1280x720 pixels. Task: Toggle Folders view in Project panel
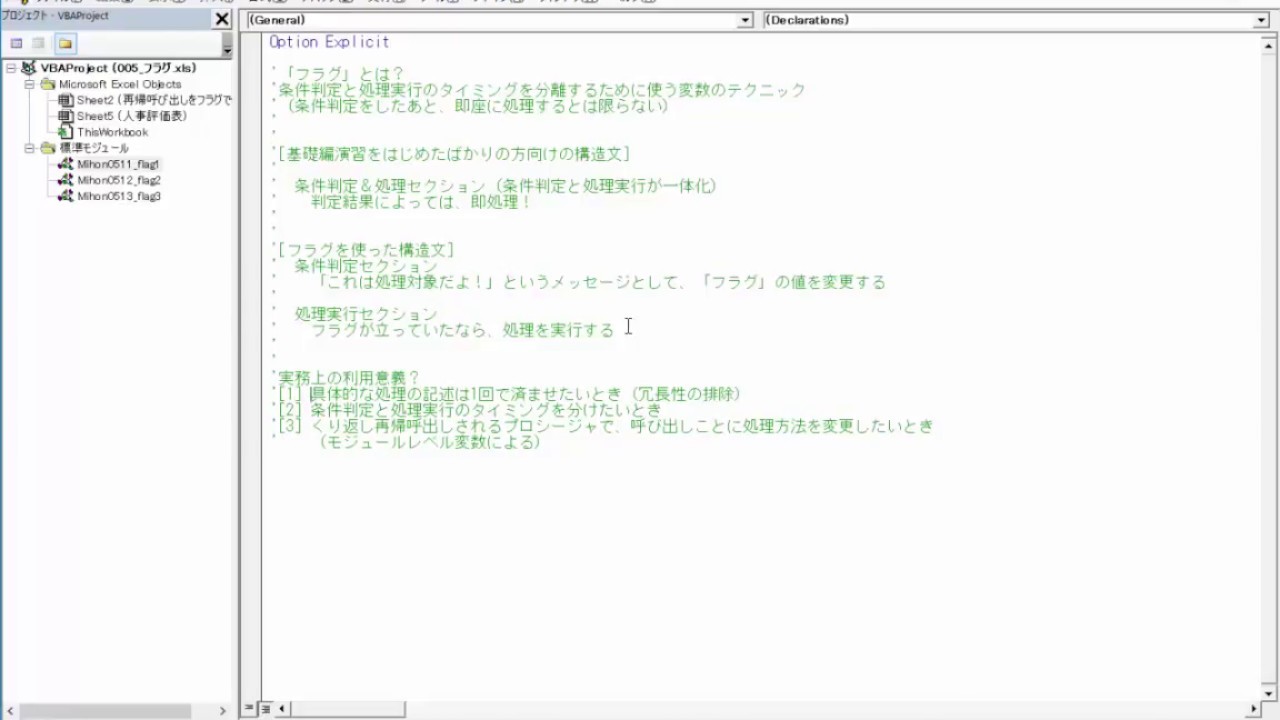click(x=65, y=43)
